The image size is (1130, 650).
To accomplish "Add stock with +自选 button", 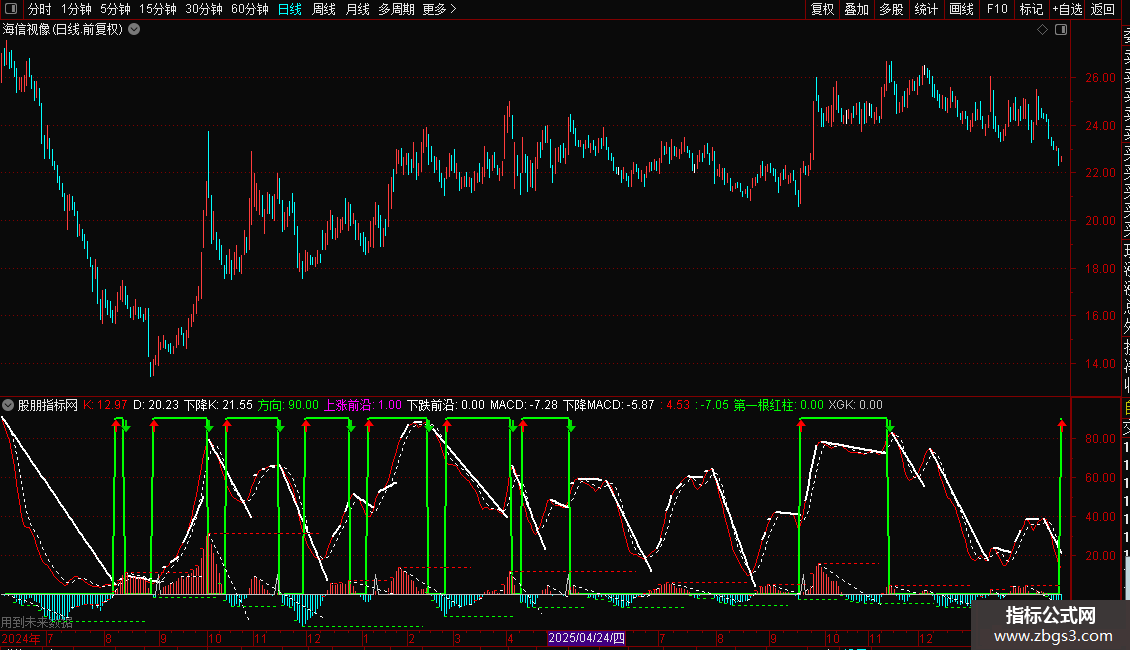I will click(x=1067, y=9).
